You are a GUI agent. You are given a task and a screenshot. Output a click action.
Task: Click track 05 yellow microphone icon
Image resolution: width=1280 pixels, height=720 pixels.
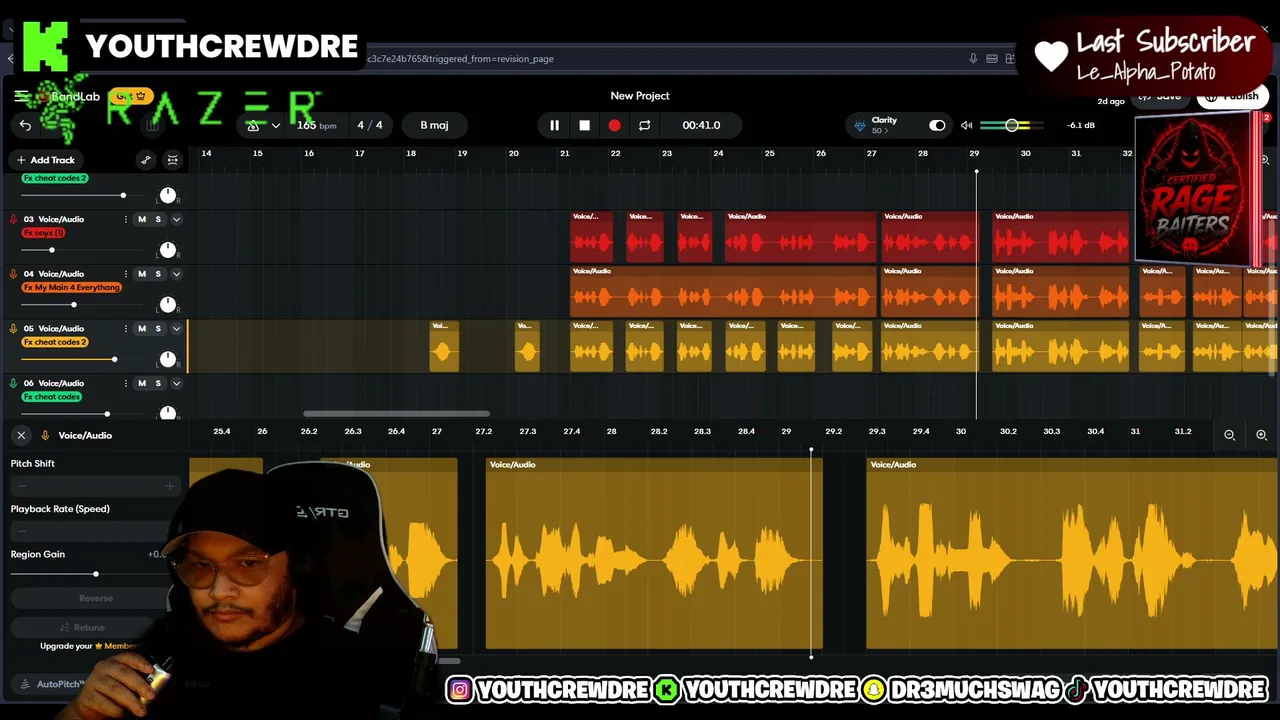click(x=13, y=329)
